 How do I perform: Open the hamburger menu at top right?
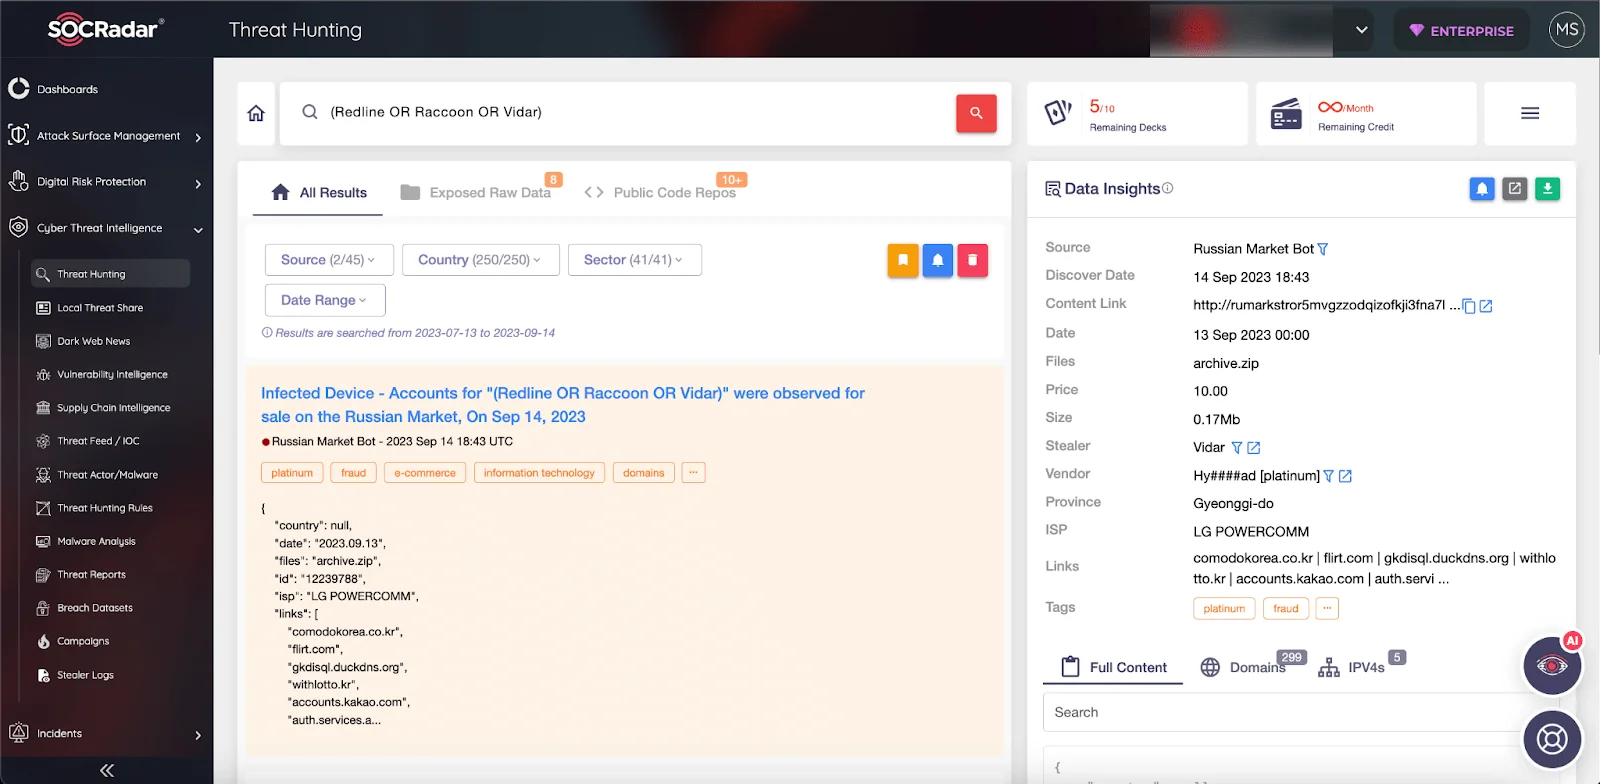[1530, 113]
